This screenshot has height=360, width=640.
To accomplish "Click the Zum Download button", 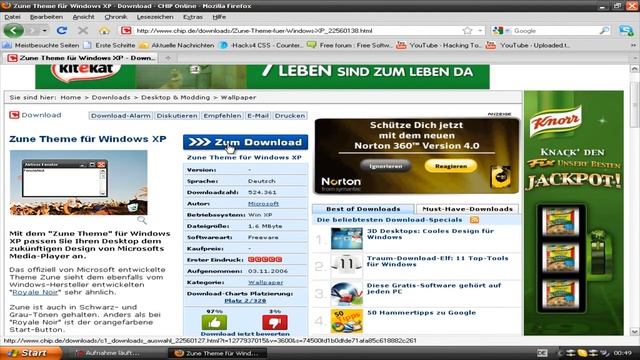I will pos(245,142).
